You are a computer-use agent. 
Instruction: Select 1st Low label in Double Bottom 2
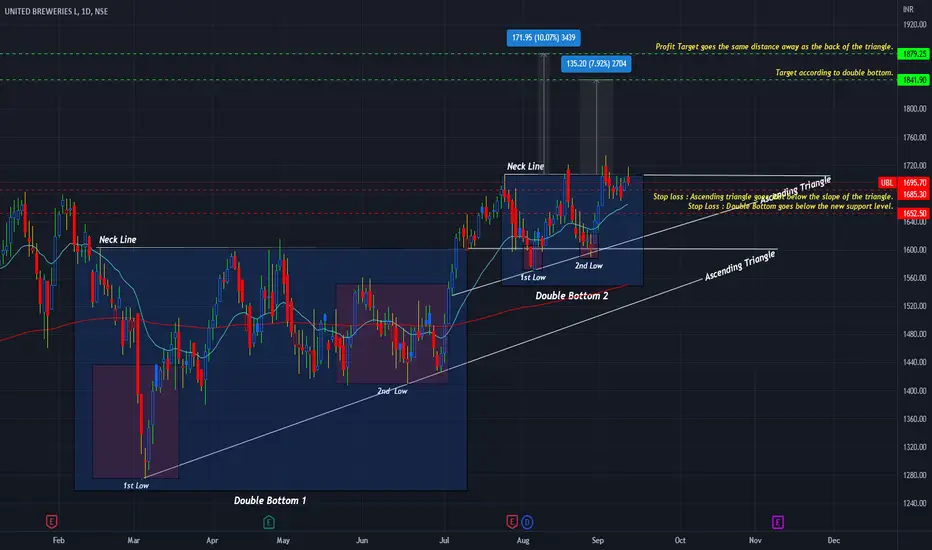pos(533,277)
